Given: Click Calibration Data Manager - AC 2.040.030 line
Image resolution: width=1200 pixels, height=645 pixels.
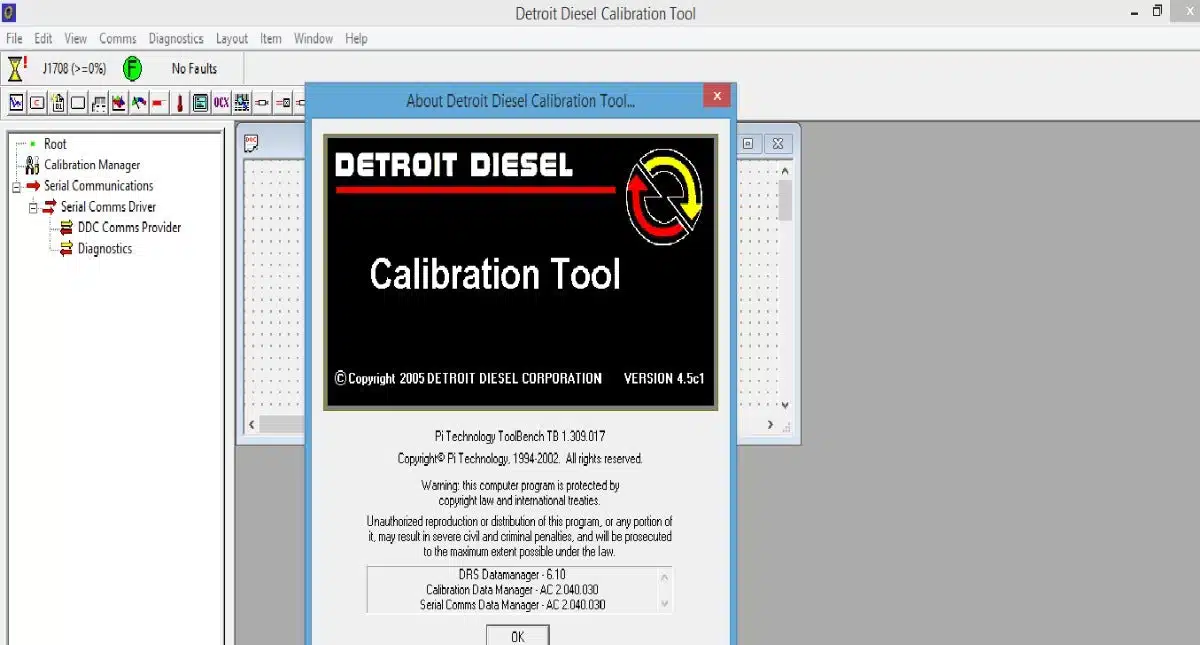Looking at the screenshot, I should (512, 590).
